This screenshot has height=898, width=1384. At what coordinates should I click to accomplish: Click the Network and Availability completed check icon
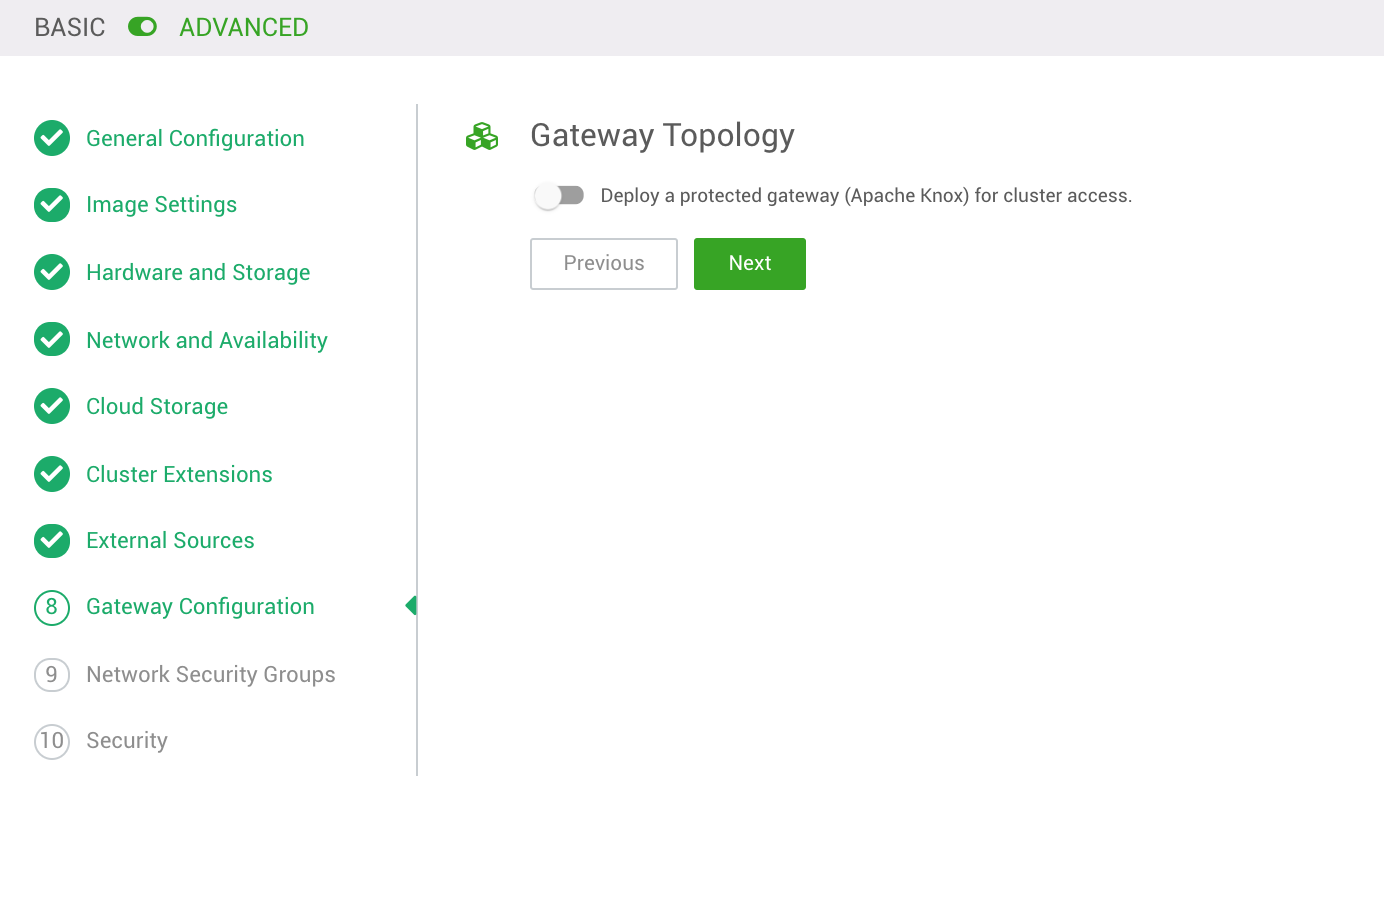point(52,339)
